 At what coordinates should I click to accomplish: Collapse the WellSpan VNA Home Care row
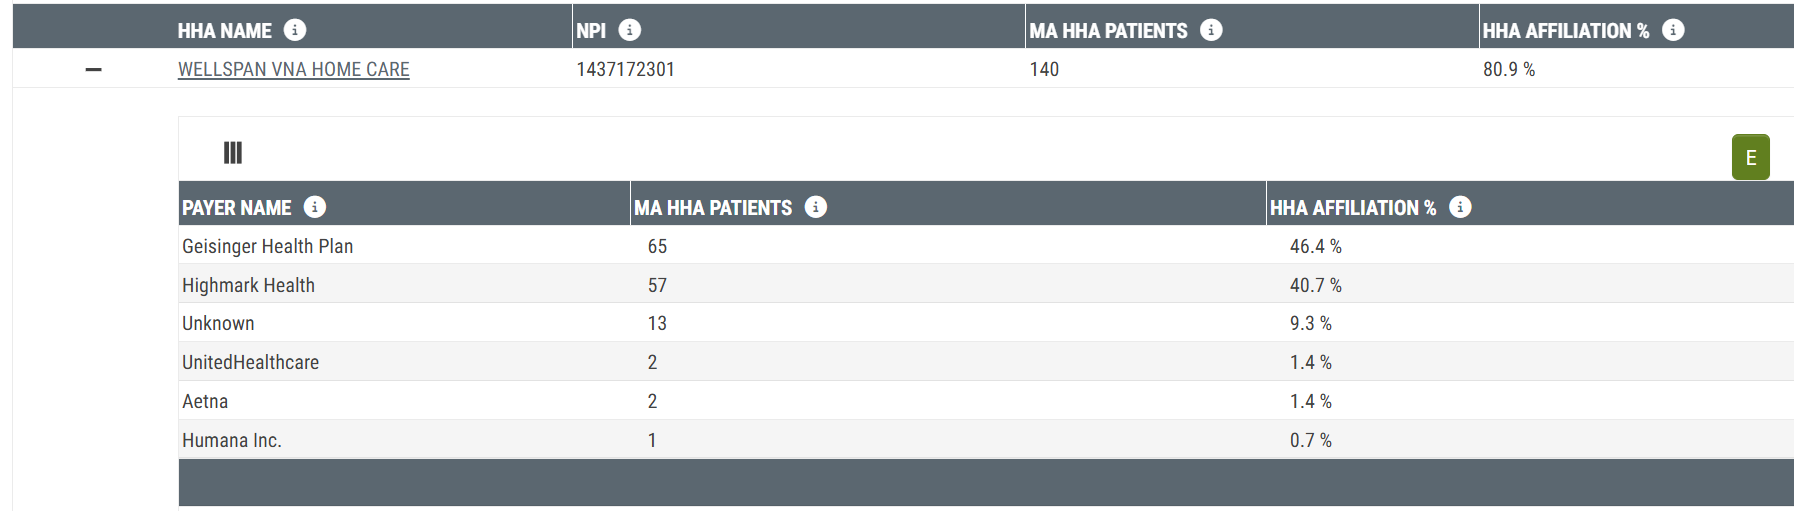coord(93,69)
